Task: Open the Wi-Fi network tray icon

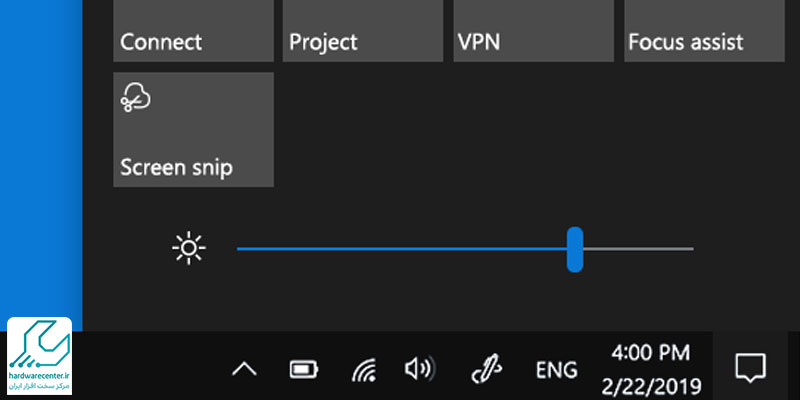Action: tap(364, 369)
